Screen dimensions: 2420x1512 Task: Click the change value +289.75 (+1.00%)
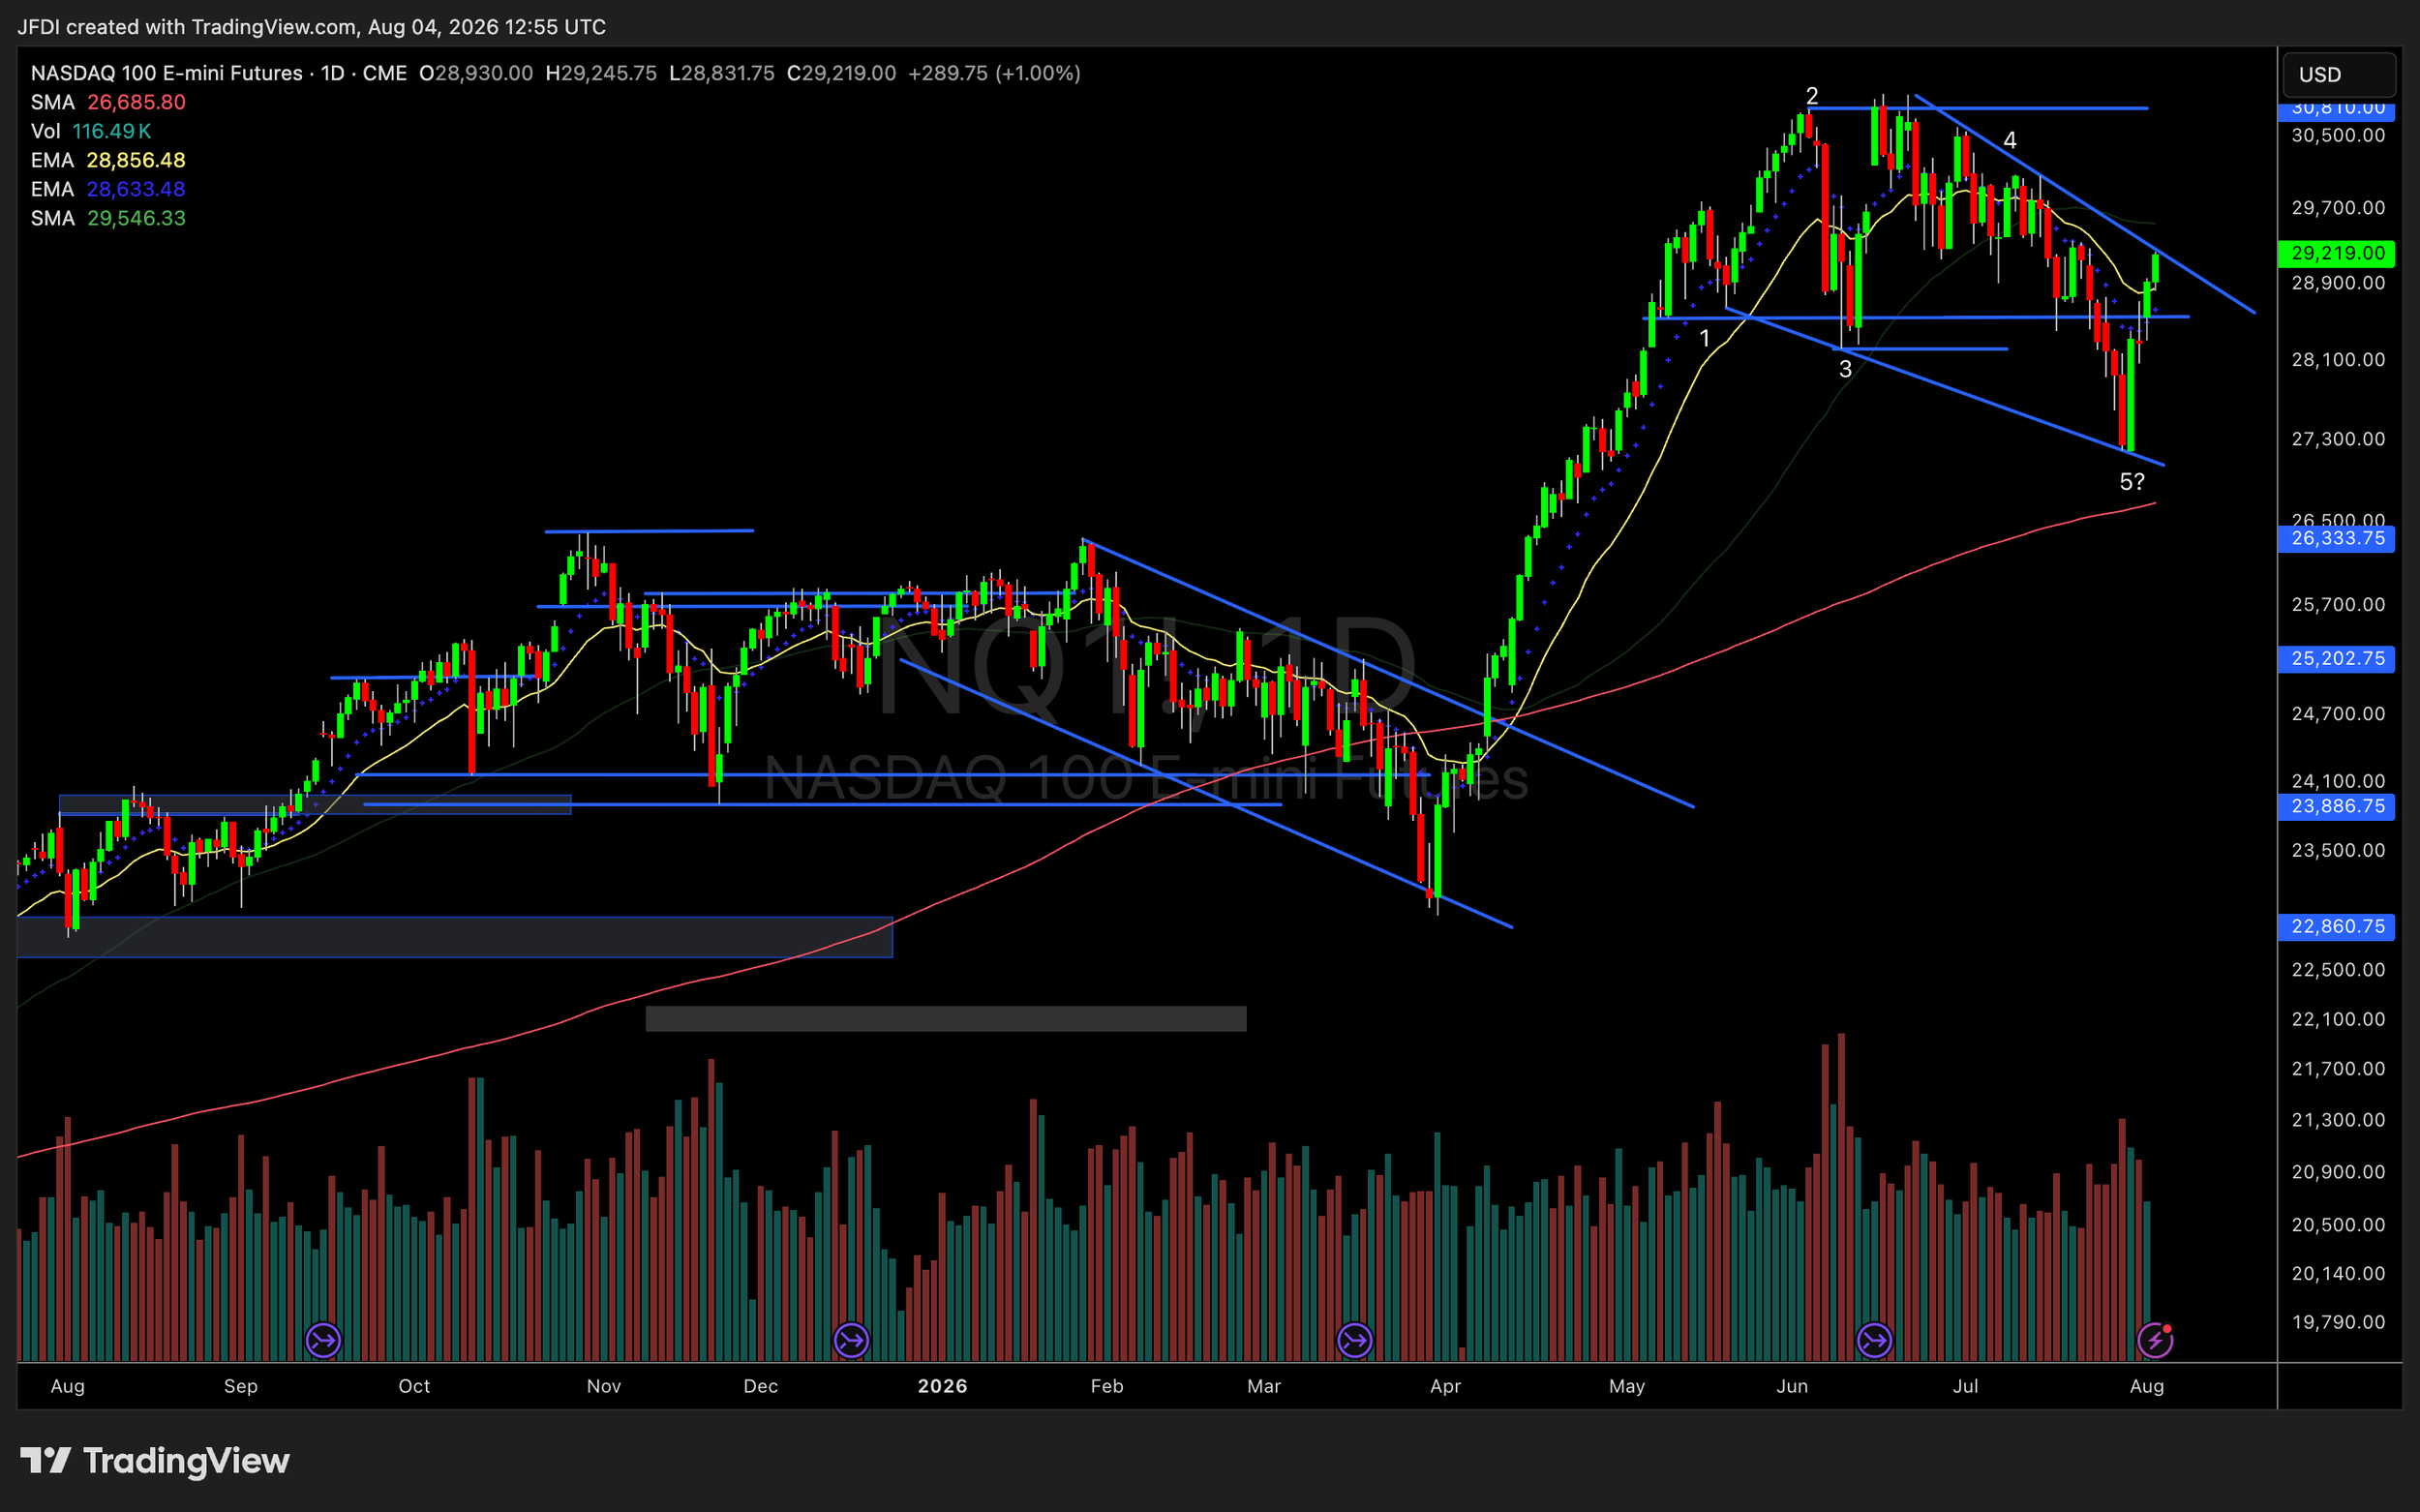tap(994, 73)
